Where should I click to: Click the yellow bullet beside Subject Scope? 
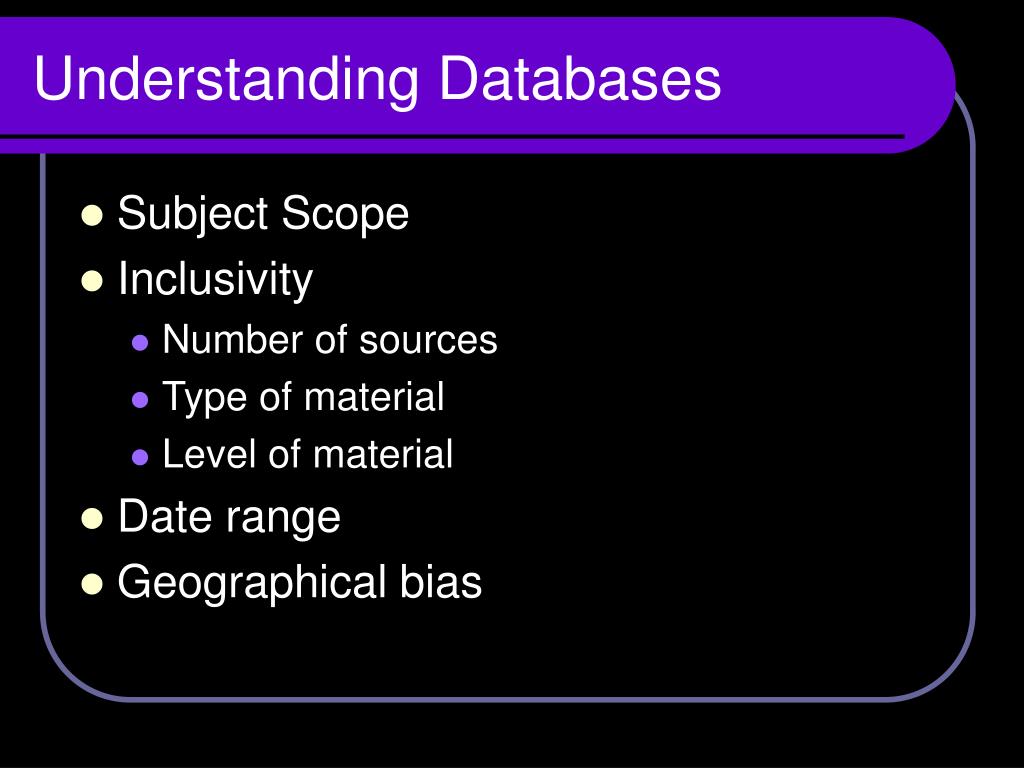click(92, 215)
